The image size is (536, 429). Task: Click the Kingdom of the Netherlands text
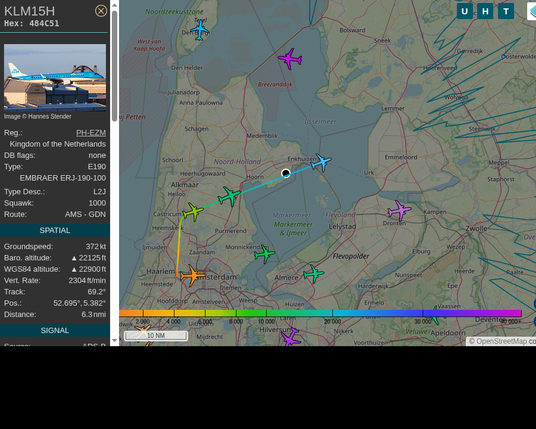(57, 144)
